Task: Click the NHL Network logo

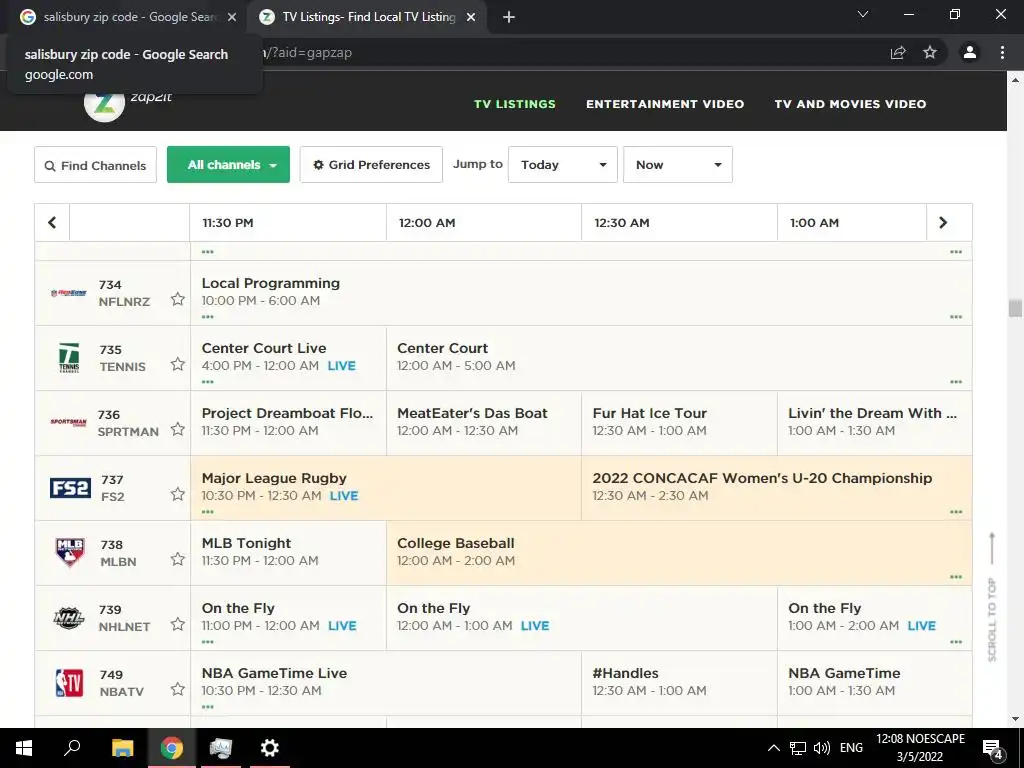Action: coord(69,618)
